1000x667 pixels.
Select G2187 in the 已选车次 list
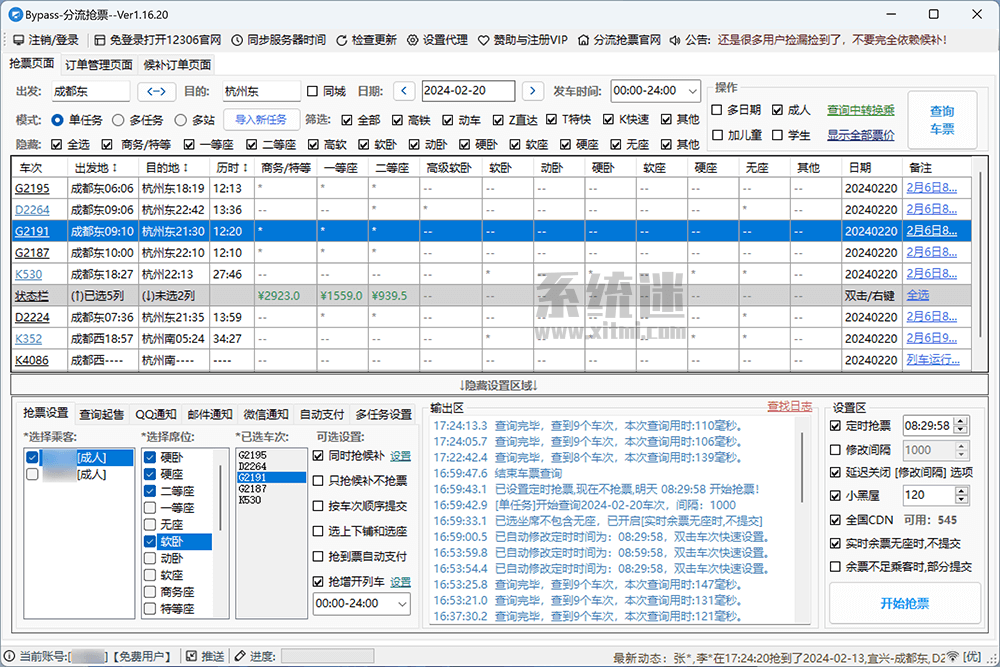(x=272, y=488)
